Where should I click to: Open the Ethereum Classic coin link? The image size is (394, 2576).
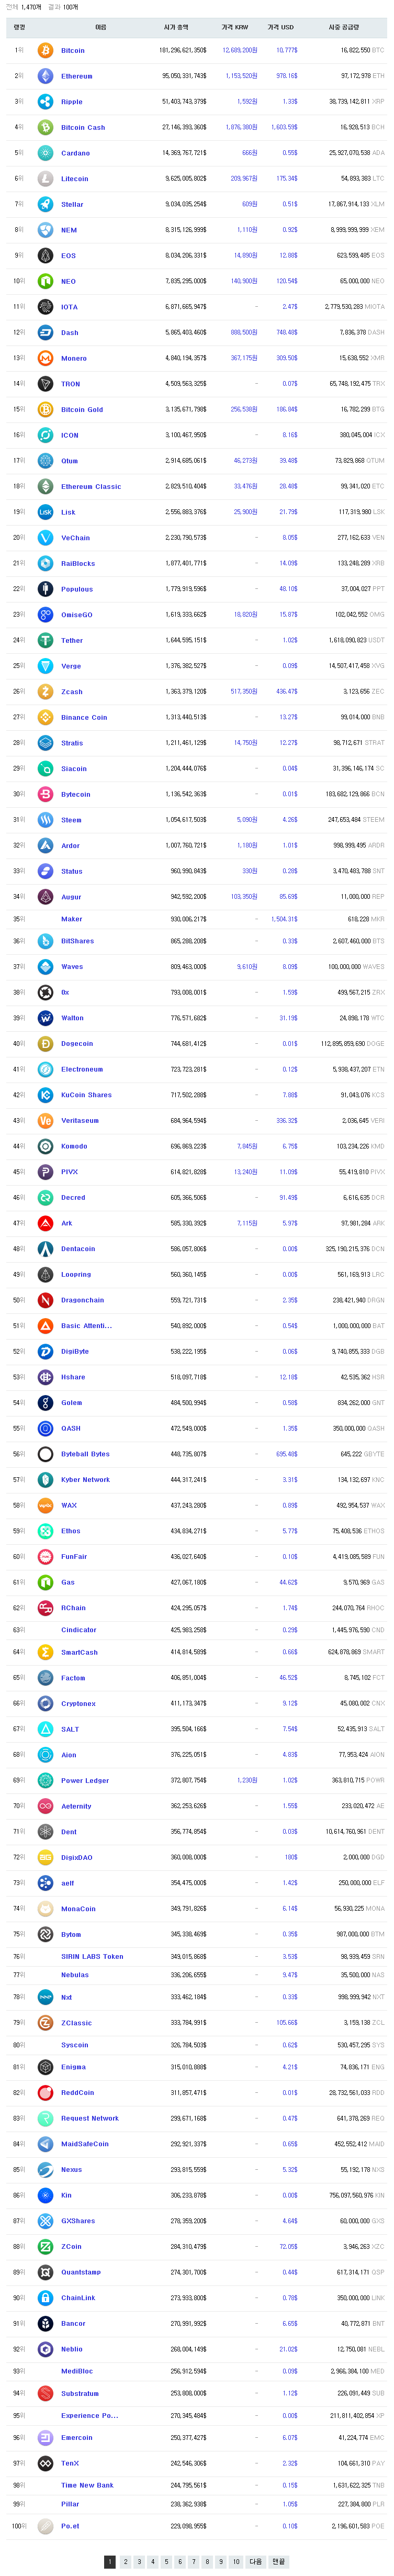tap(91, 487)
